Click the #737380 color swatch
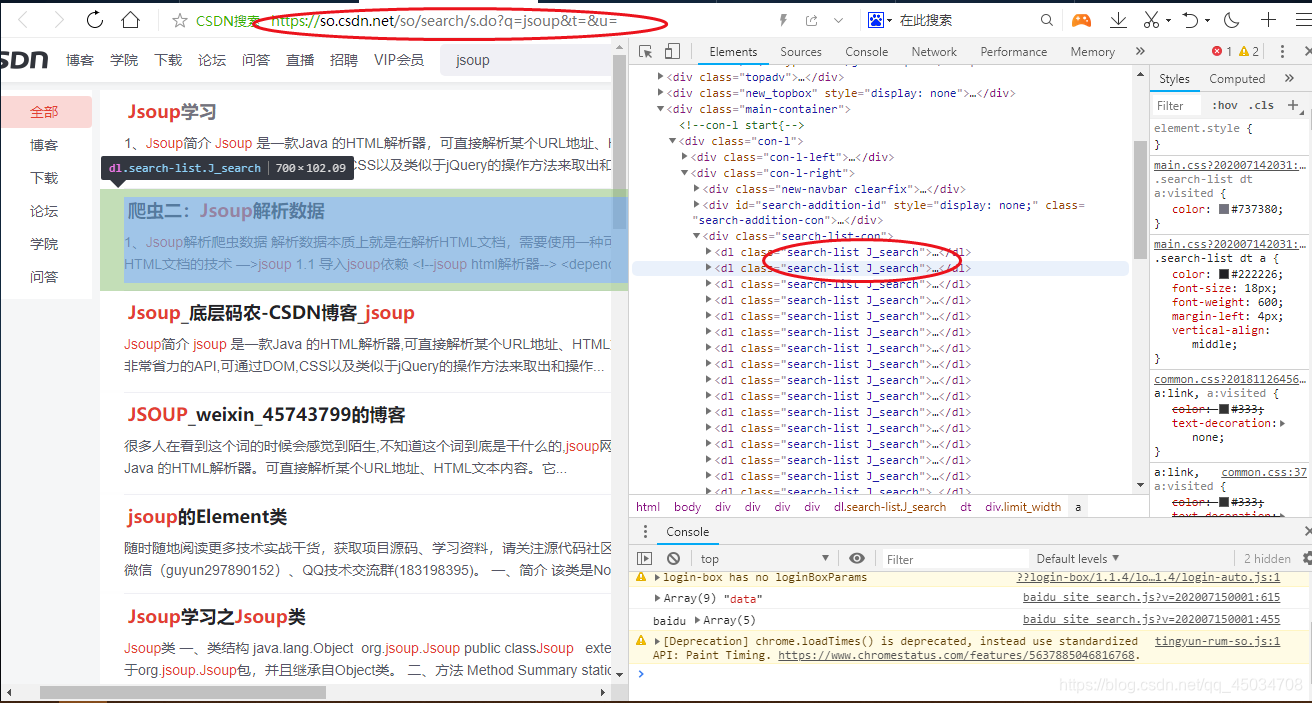The image size is (1312, 703). click(x=1222, y=209)
